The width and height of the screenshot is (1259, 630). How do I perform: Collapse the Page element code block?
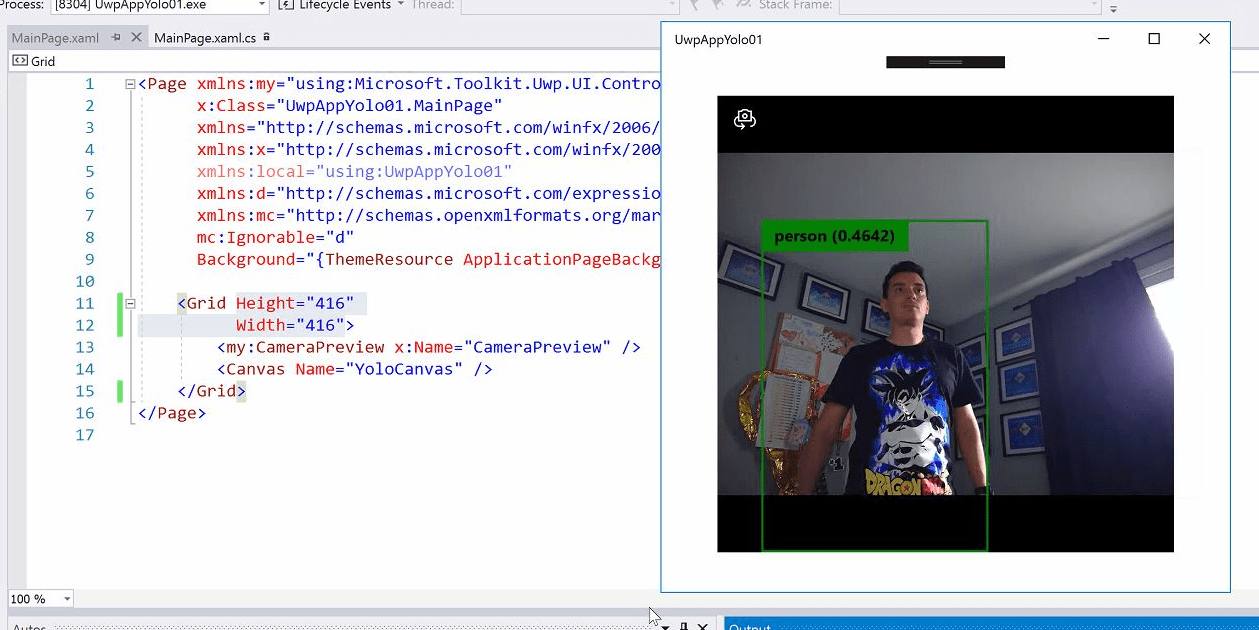(x=130, y=84)
